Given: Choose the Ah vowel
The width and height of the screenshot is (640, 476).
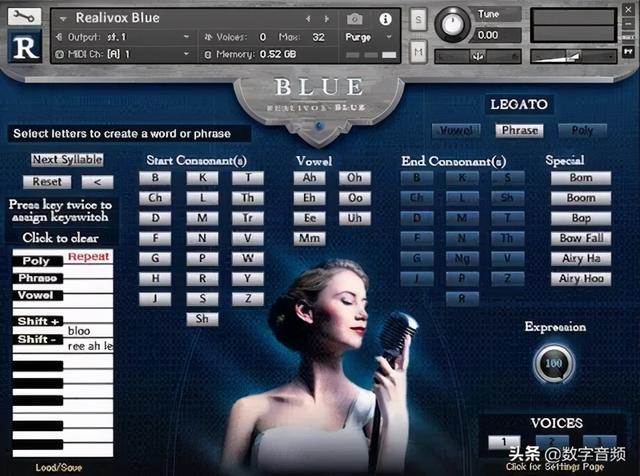Looking at the screenshot, I should click(x=309, y=178).
